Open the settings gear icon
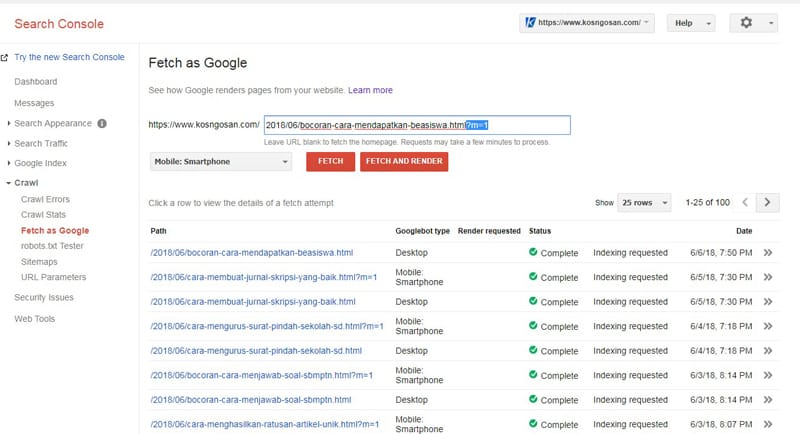 coord(746,22)
